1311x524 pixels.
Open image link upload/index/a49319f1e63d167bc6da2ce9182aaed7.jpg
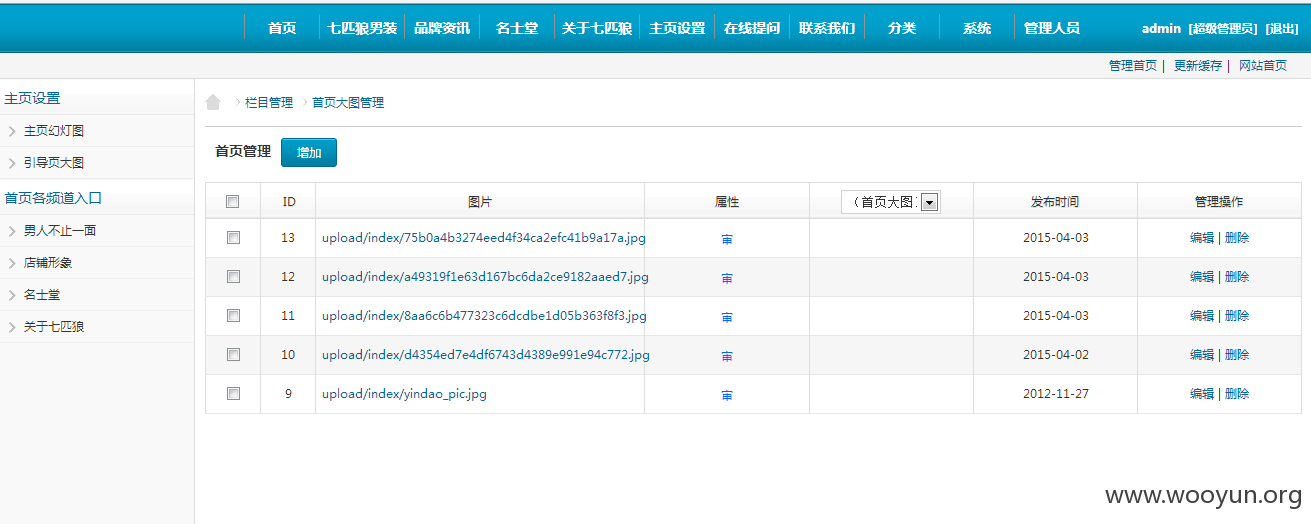[485, 277]
